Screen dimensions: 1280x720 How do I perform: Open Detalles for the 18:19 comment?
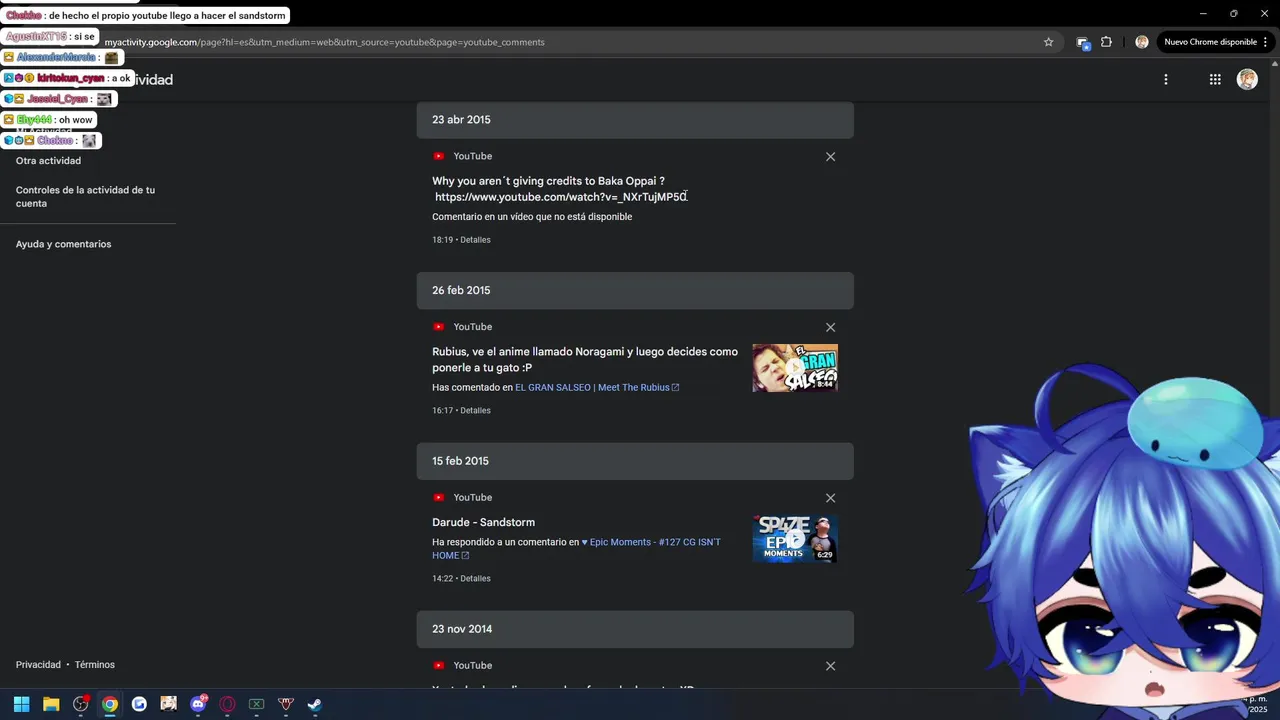click(x=475, y=240)
